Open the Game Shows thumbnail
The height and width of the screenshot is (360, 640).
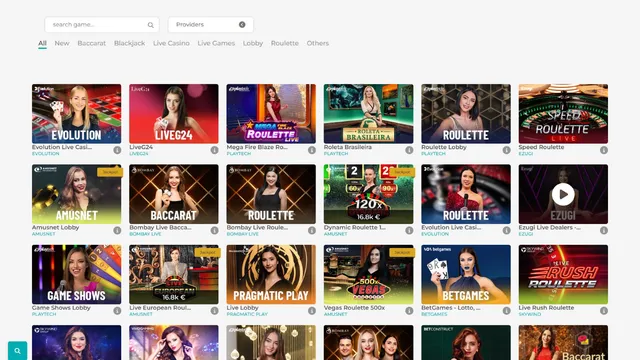click(x=76, y=274)
